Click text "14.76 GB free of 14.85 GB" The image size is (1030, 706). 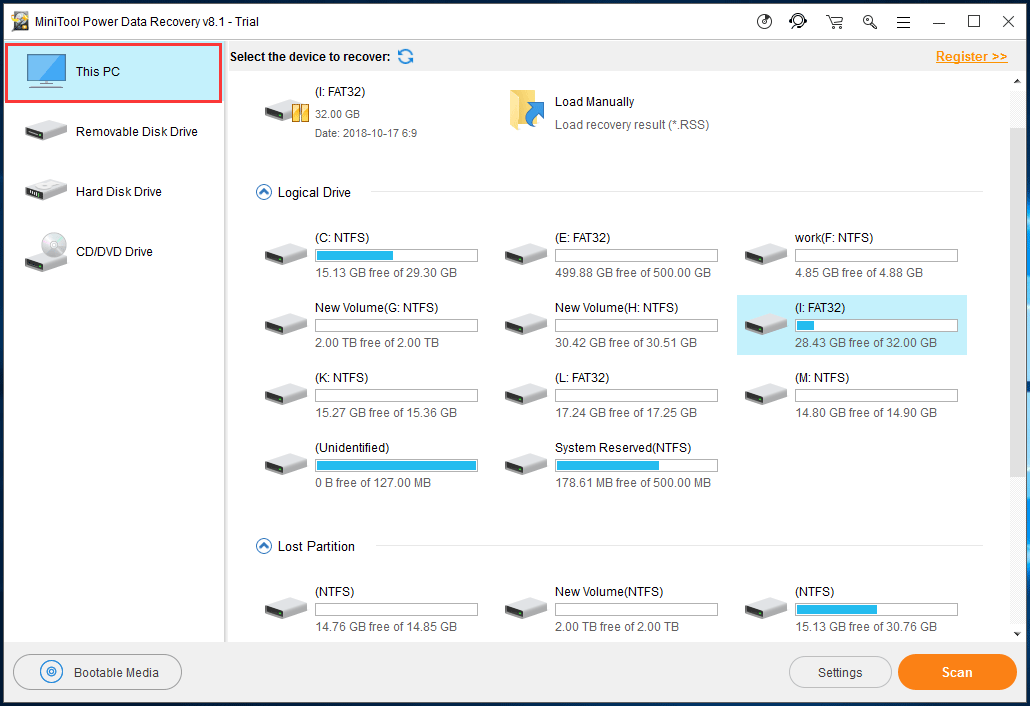pyautogui.click(x=386, y=627)
